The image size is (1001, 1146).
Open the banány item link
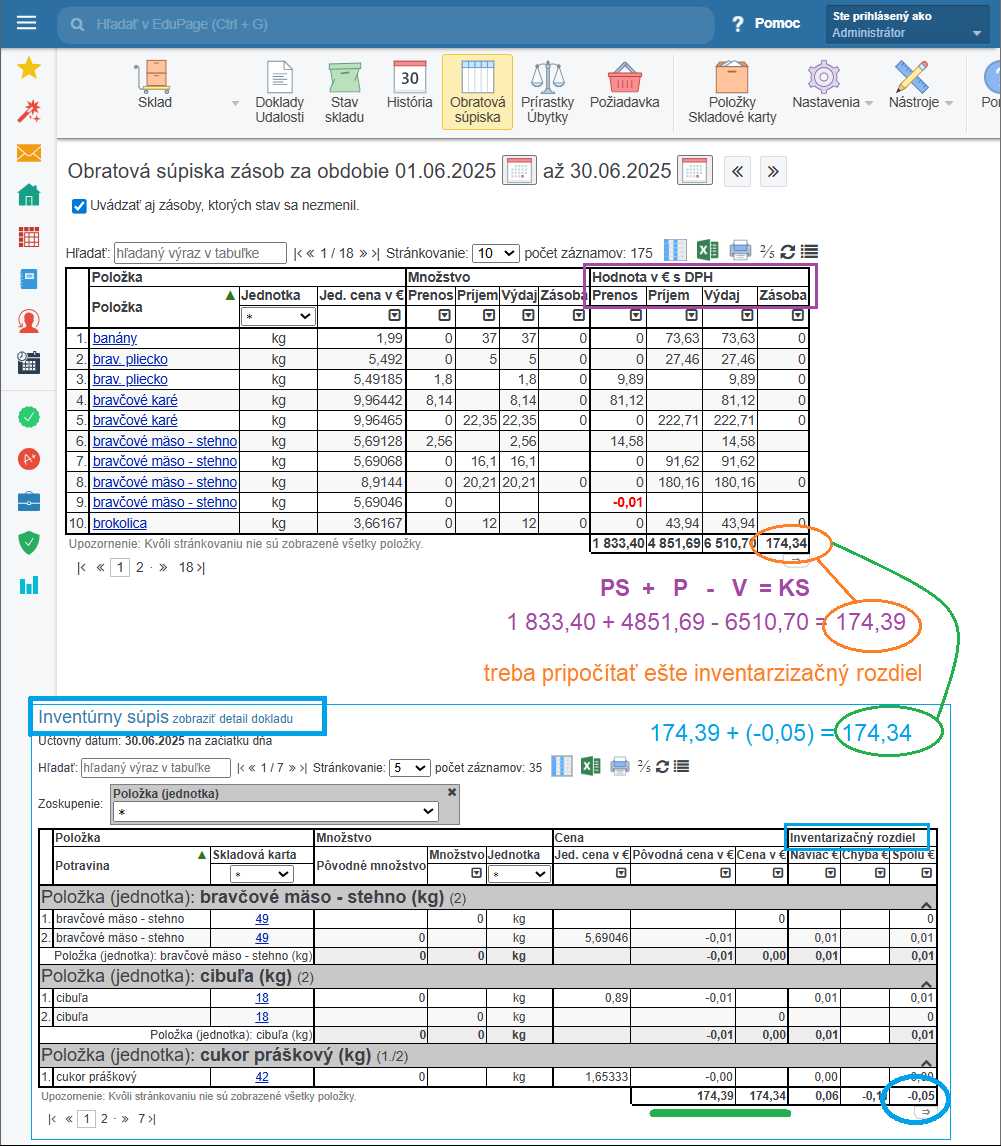click(x=115, y=338)
